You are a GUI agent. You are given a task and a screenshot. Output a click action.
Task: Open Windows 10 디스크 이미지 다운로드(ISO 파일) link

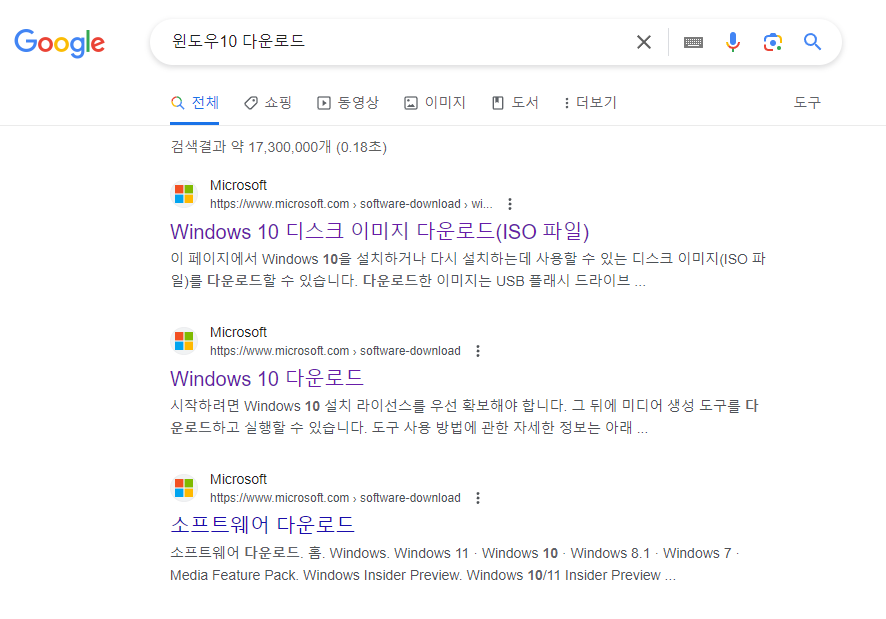[380, 231]
